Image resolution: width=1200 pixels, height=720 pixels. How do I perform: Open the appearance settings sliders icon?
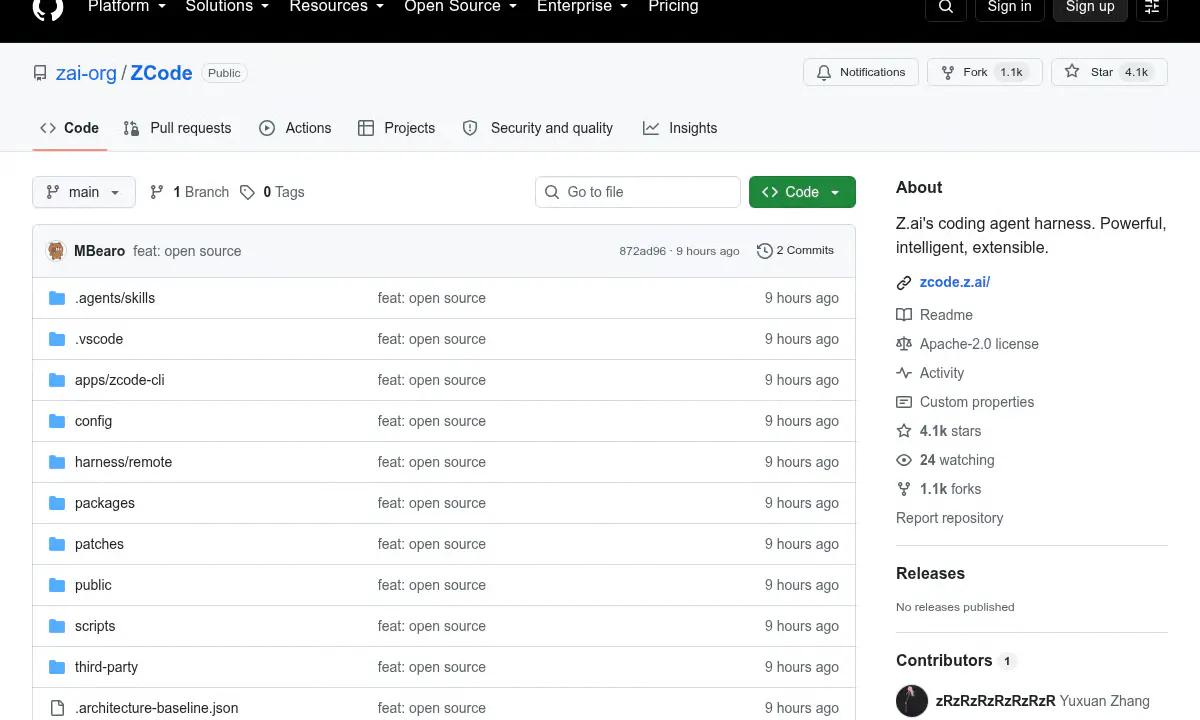pos(1152,7)
